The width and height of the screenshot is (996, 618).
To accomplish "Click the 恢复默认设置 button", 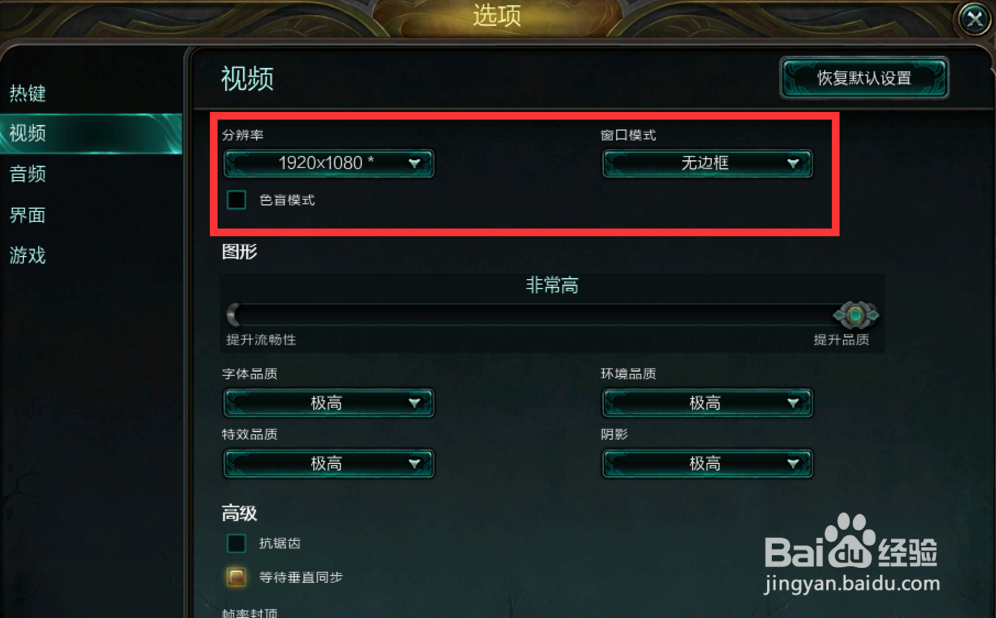I will click(x=865, y=78).
